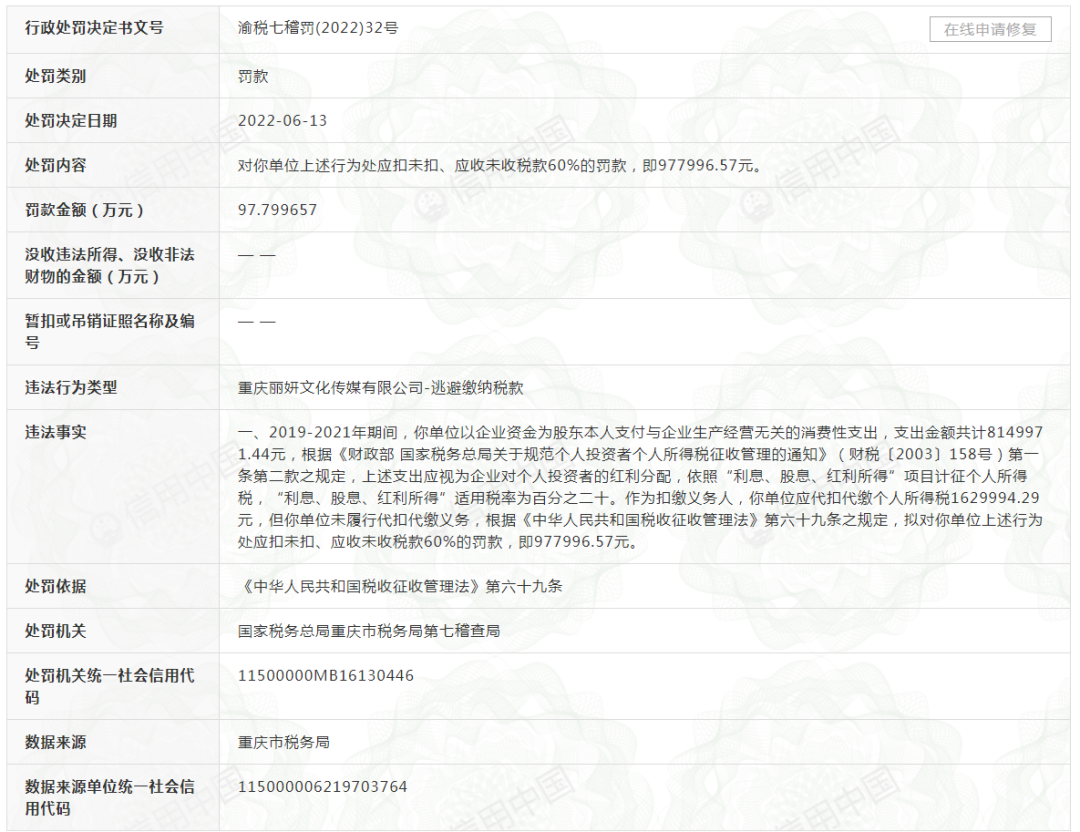Screen dimensions: 1080x832
Task: Click the 数据来源 label
Action: point(56,742)
